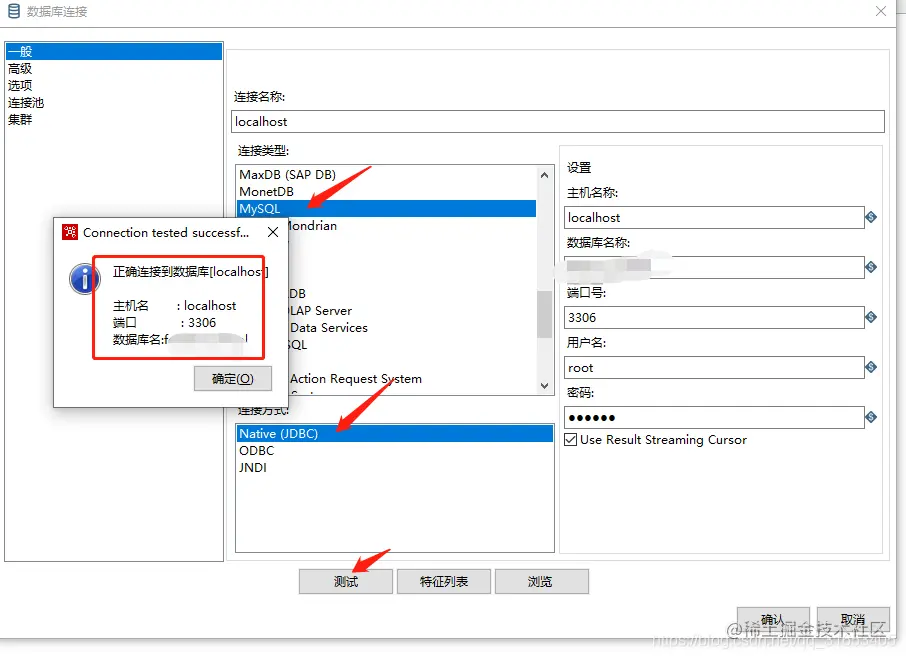This screenshot has width=906, height=659.
Task: Select the 高级 category in left list
Action: [114, 69]
